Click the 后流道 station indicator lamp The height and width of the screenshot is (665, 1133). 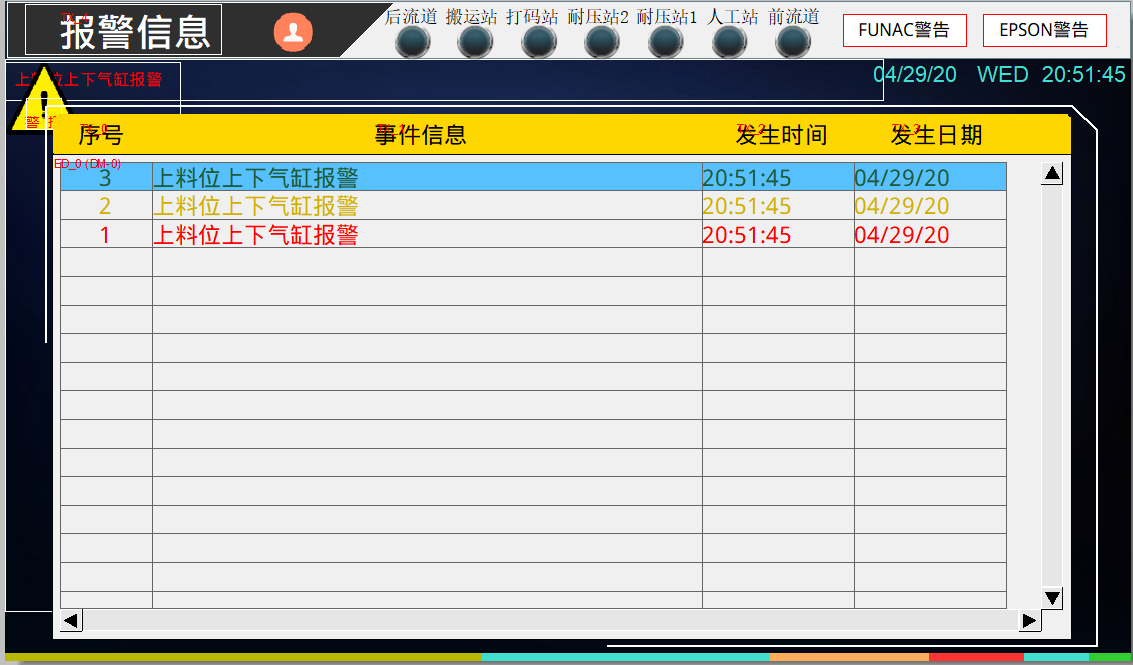[x=413, y=42]
